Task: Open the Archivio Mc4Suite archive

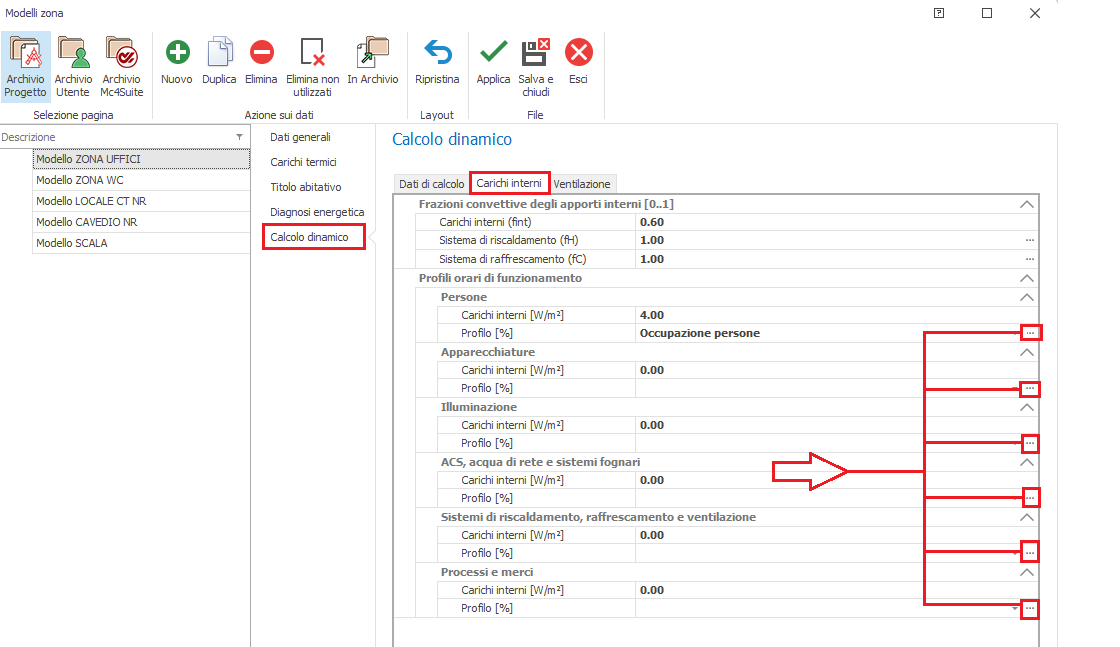Action: click(120, 52)
